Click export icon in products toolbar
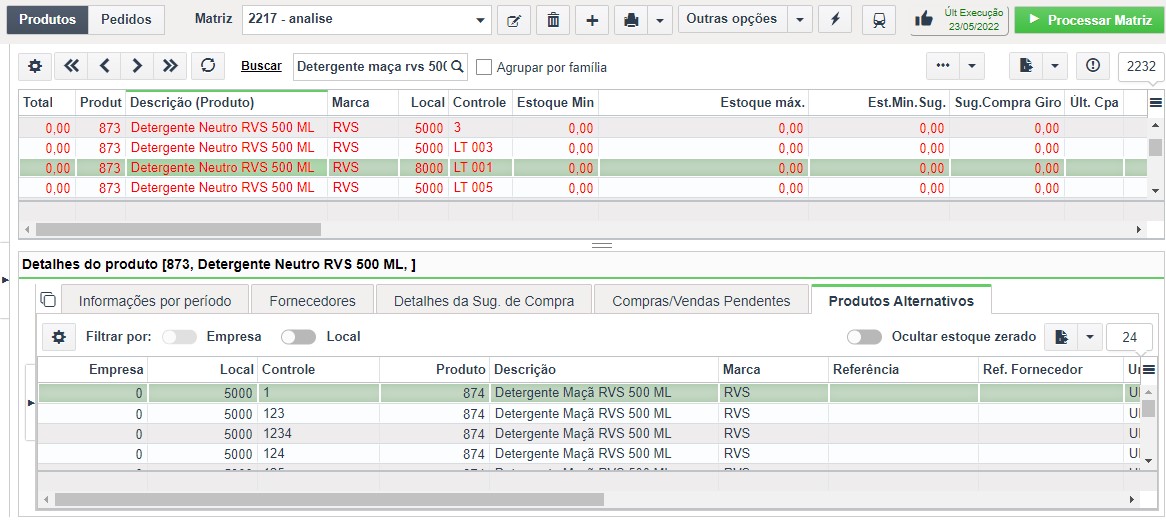The height and width of the screenshot is (523, 1166). [1026, 66]
